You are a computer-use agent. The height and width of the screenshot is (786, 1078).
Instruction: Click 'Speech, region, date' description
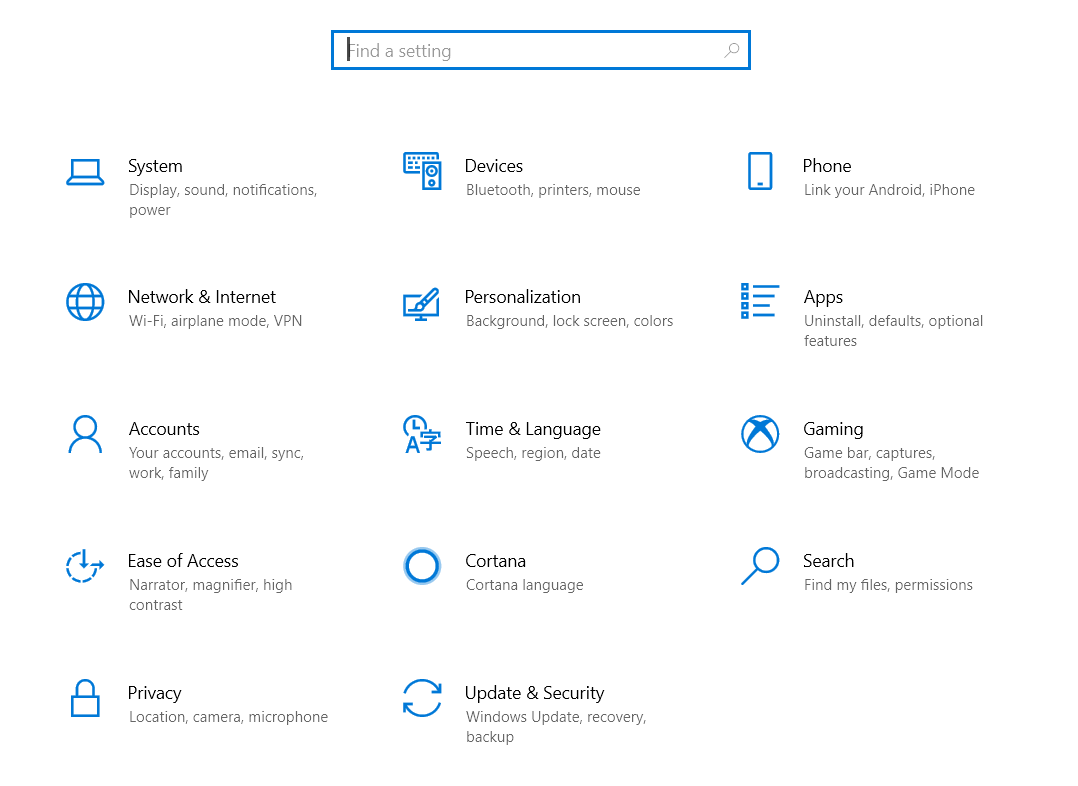tap(533, 453)
